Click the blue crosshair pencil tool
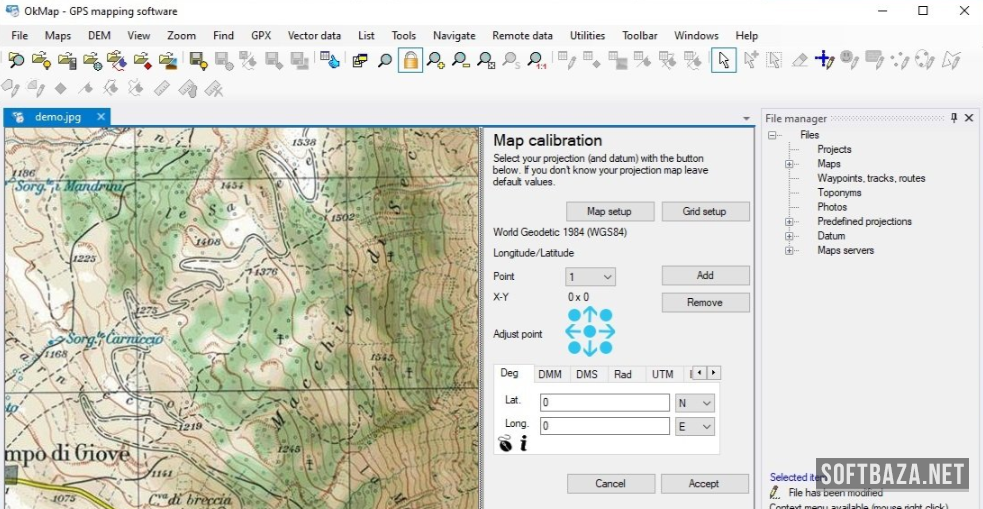 pos(824,60)
